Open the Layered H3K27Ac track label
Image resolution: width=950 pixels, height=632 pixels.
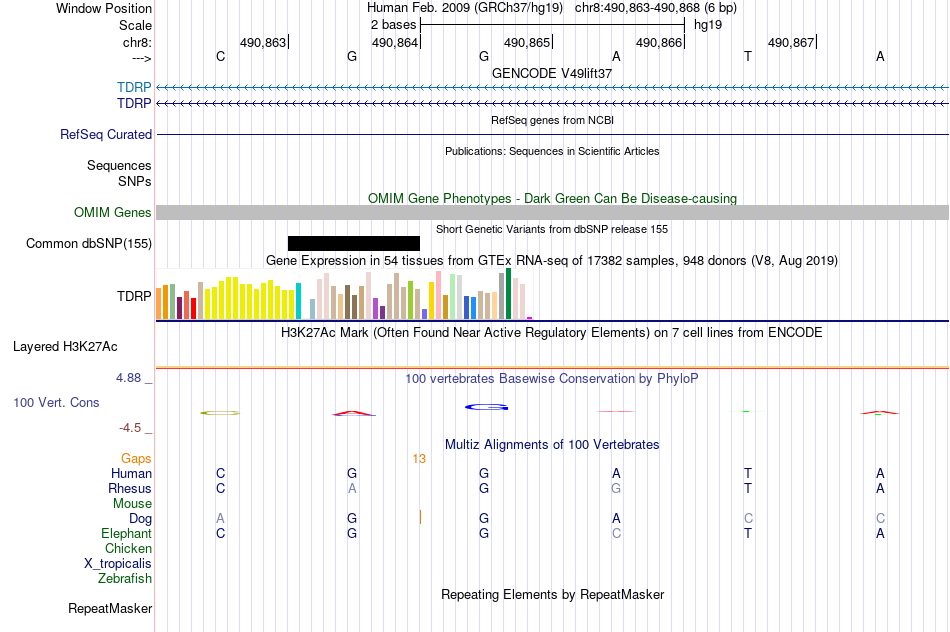coord(65,347)
